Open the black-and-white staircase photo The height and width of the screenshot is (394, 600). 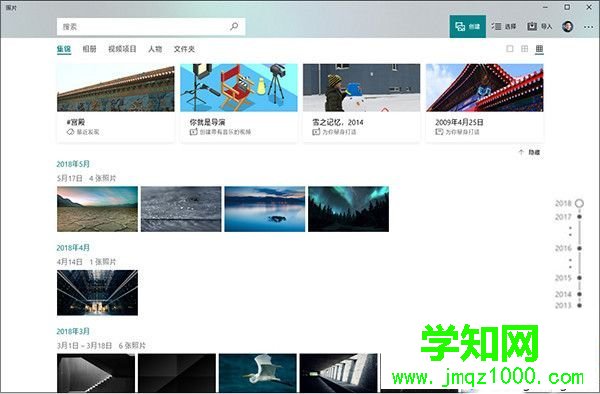coord(96,373)
